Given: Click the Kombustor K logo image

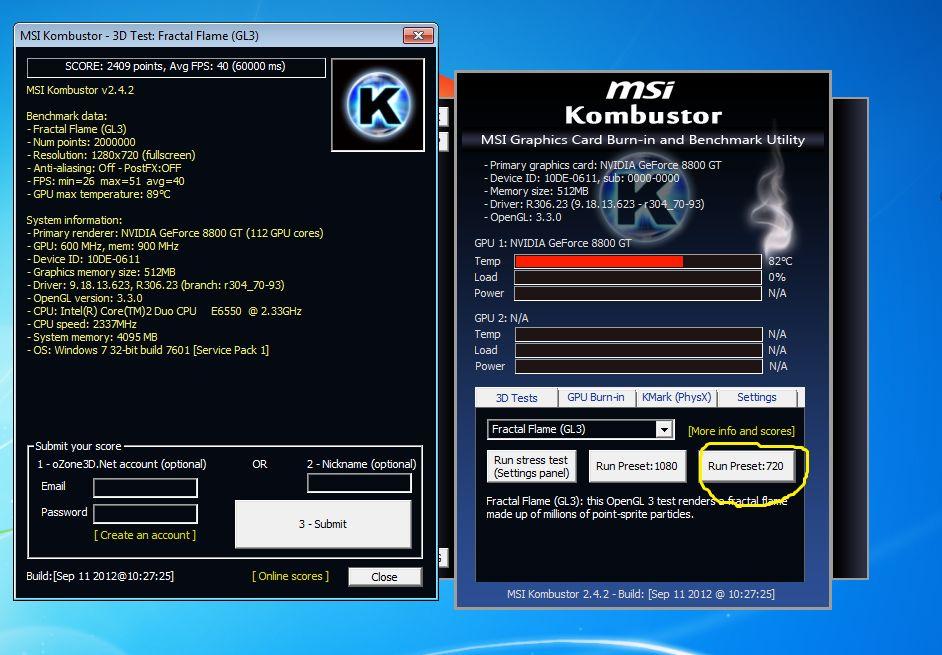Looking at the screenshot, I should click(x=378, y=105).
